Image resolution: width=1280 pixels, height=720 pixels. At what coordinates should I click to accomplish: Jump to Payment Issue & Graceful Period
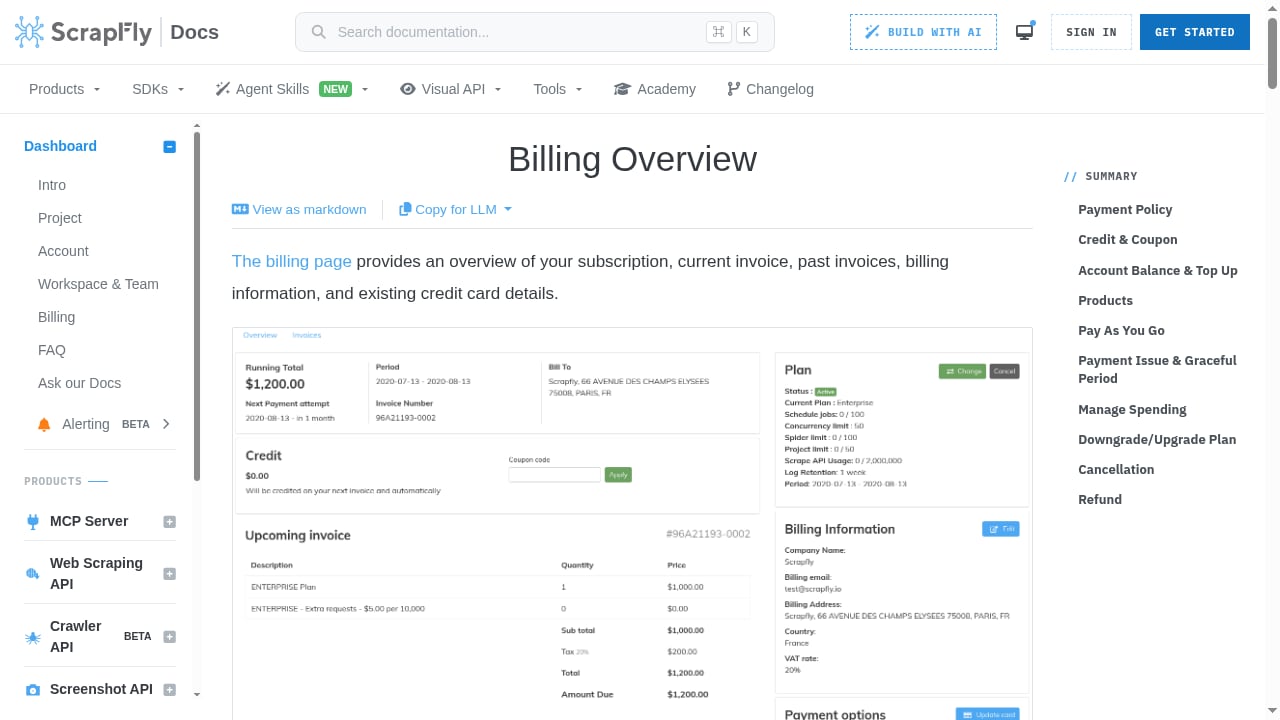[x=1157, y=369]
